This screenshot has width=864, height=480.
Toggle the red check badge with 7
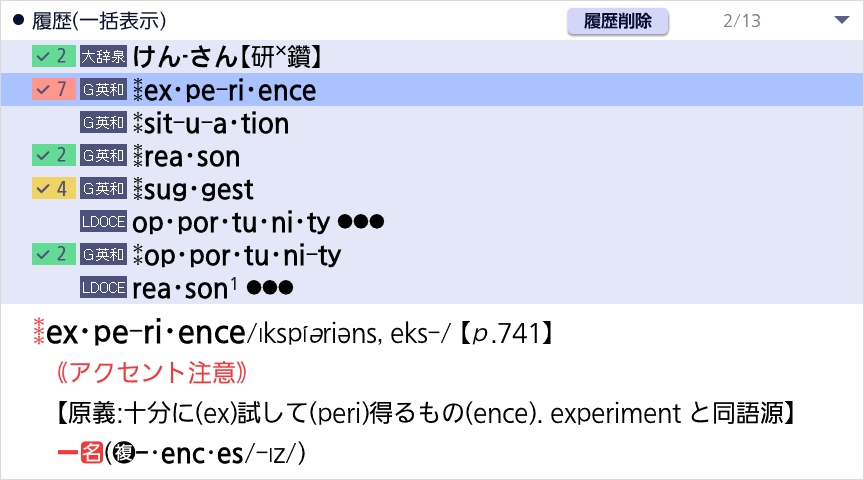point(53,90)
